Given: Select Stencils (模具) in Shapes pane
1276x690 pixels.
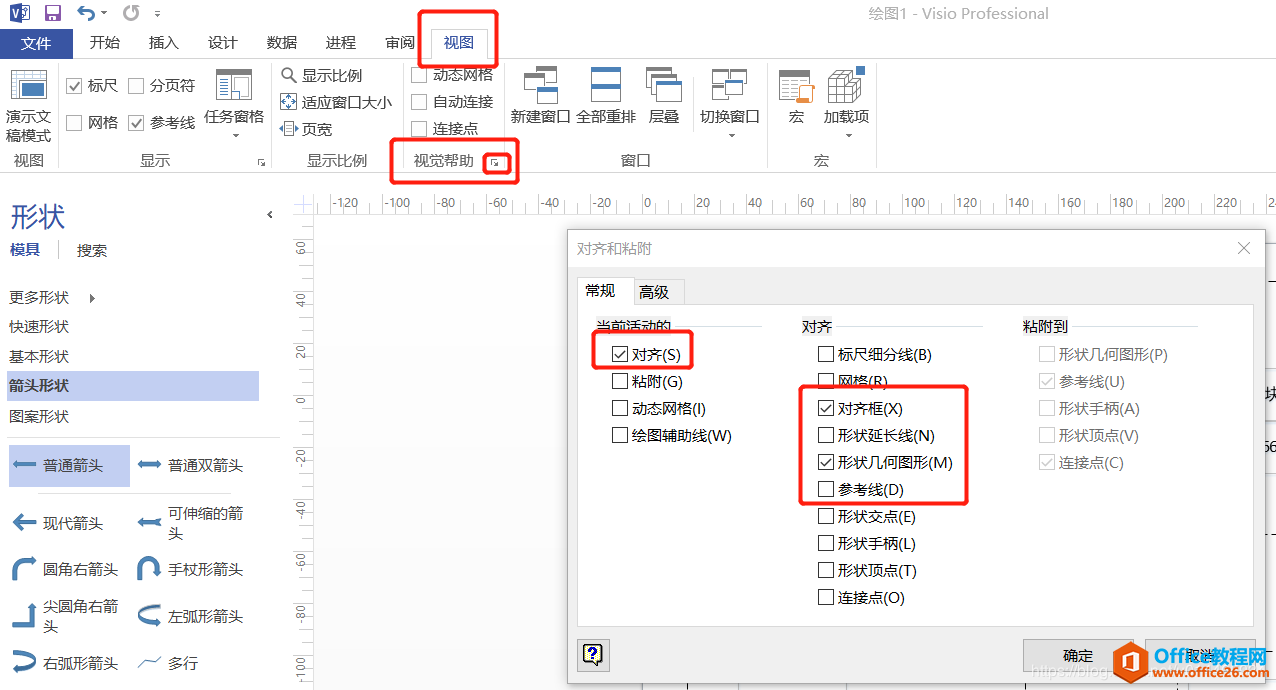Looking at the screenshot, I should coord(25,250).
